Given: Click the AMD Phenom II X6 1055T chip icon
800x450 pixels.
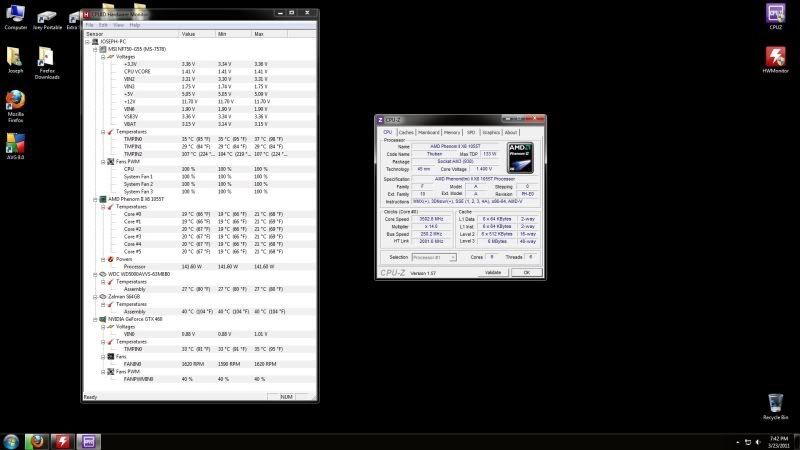Looking at the screenshot, I should [x=103, y=199].
